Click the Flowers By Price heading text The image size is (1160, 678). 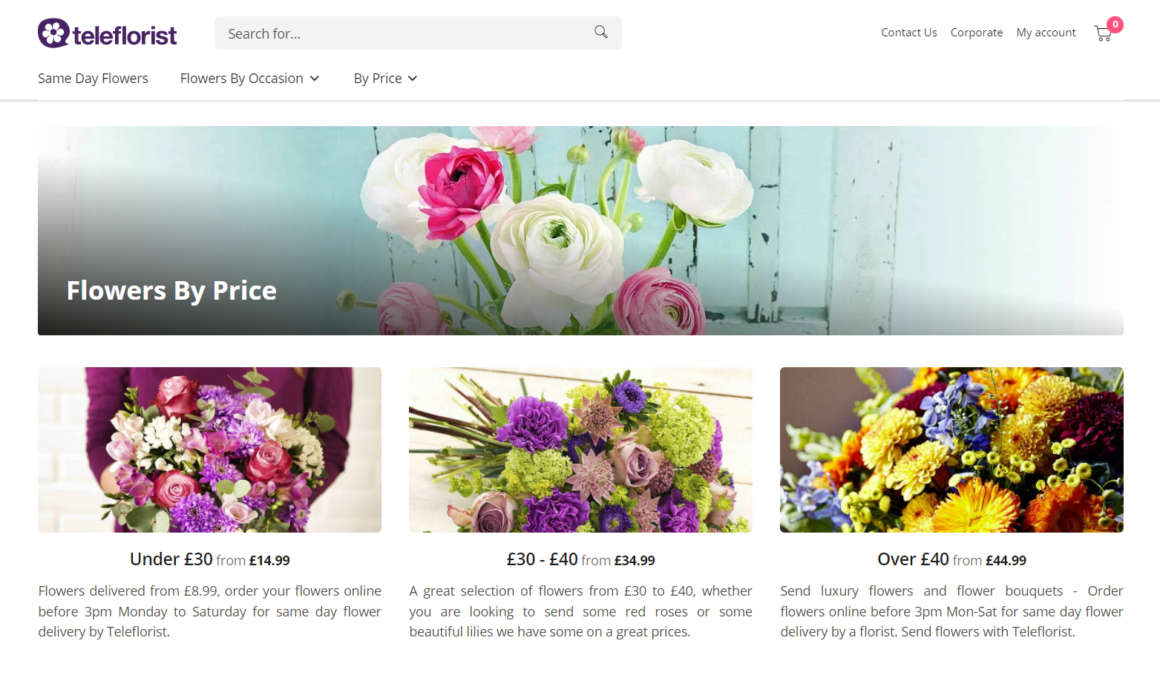[172, 290]
